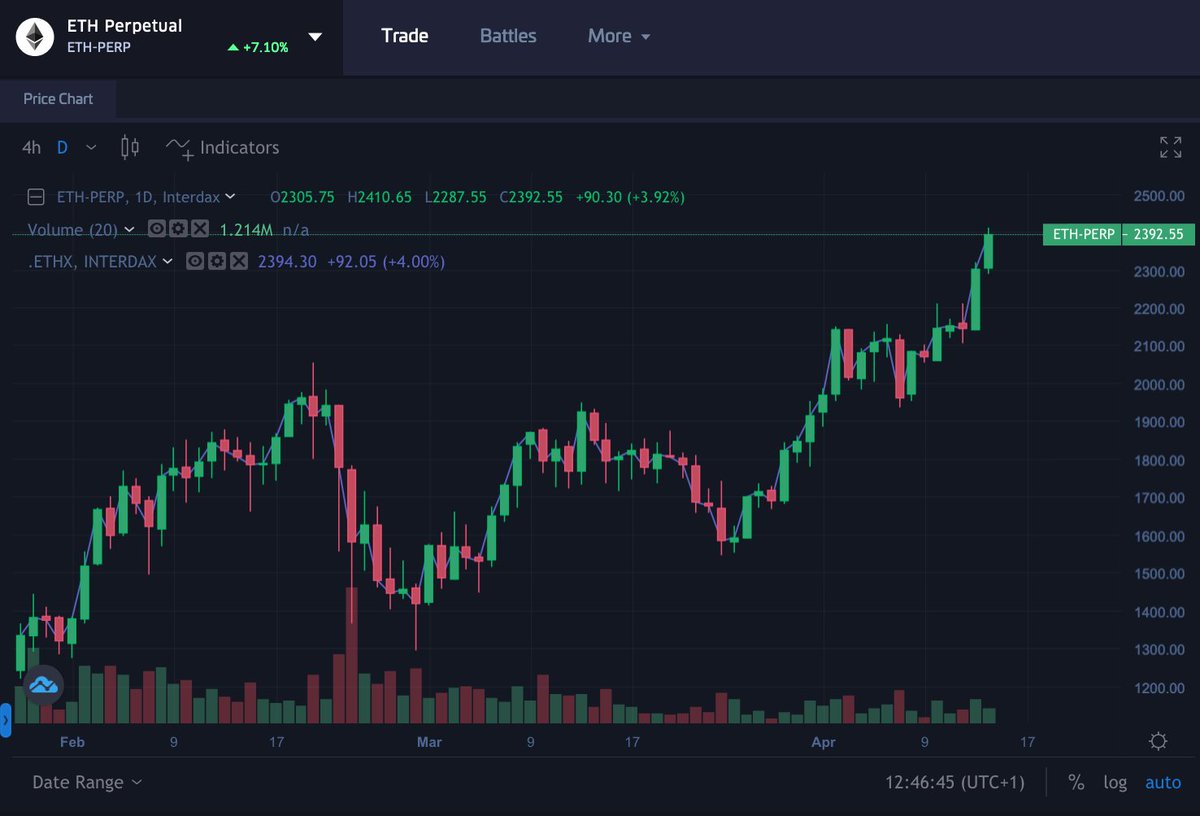Screen dimensions: 1200x816
Task: Click the +7.10% change indicator
Action: pyautogui.click(x=258, y=47)
